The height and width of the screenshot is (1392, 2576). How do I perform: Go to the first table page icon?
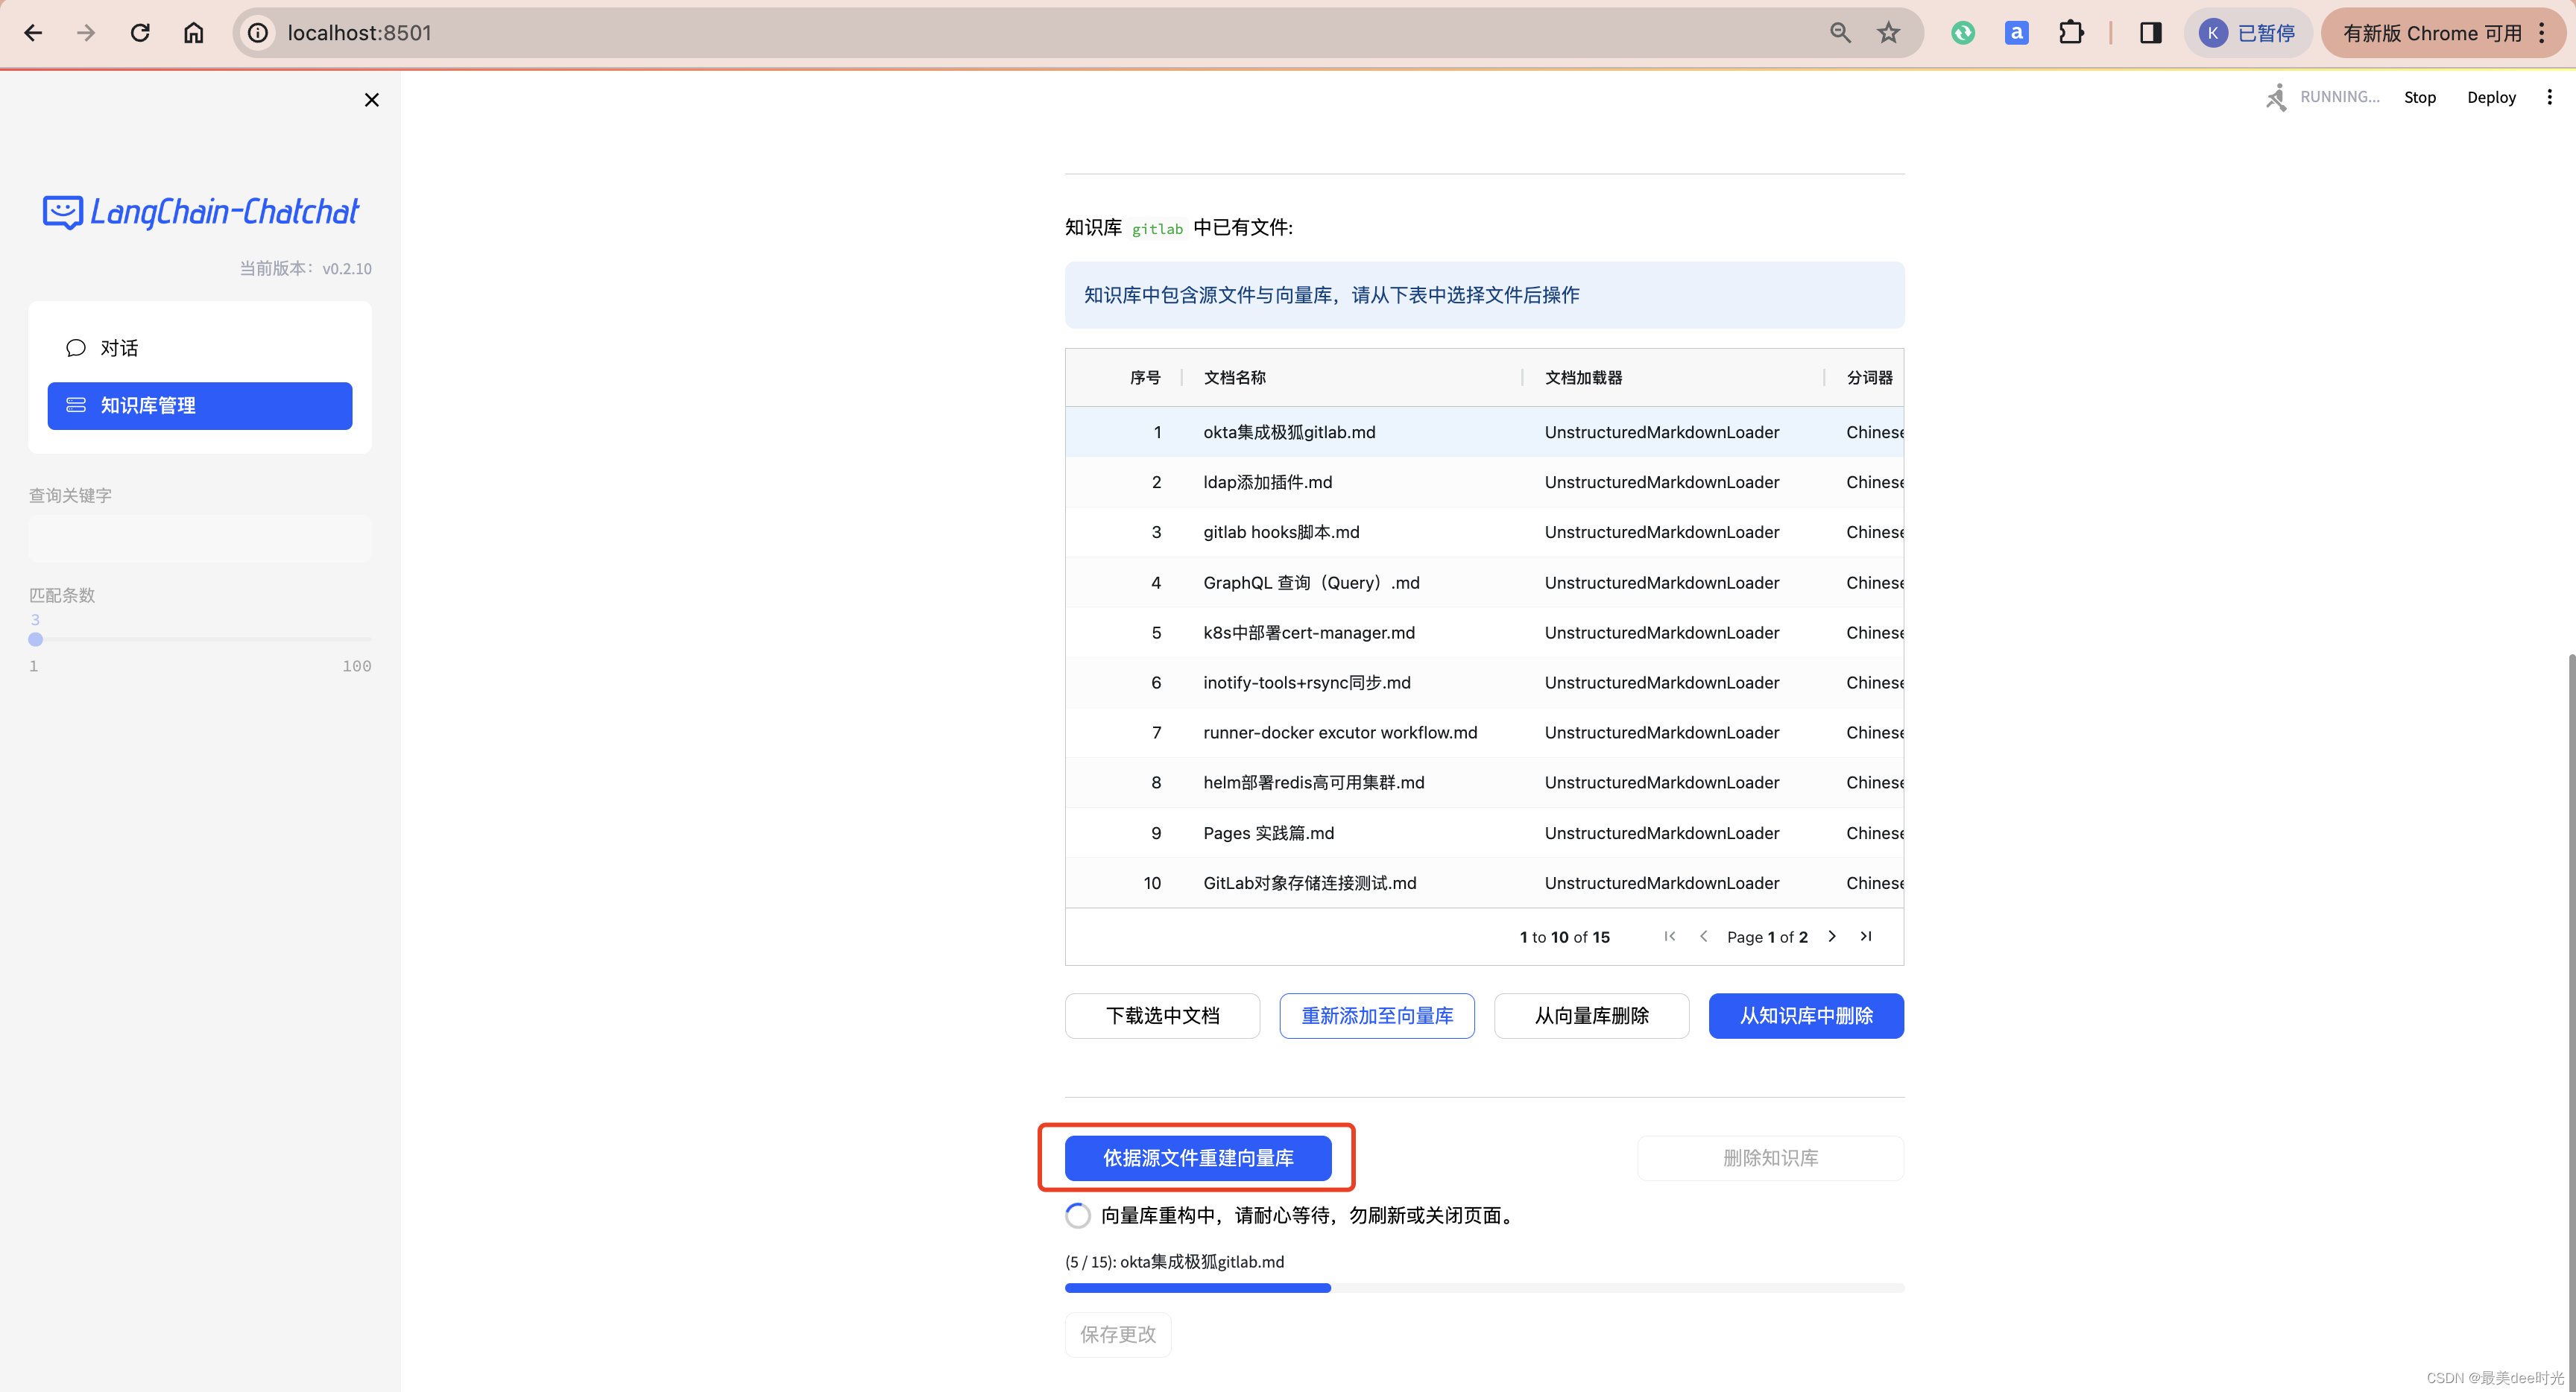(x=1669, y=936)
